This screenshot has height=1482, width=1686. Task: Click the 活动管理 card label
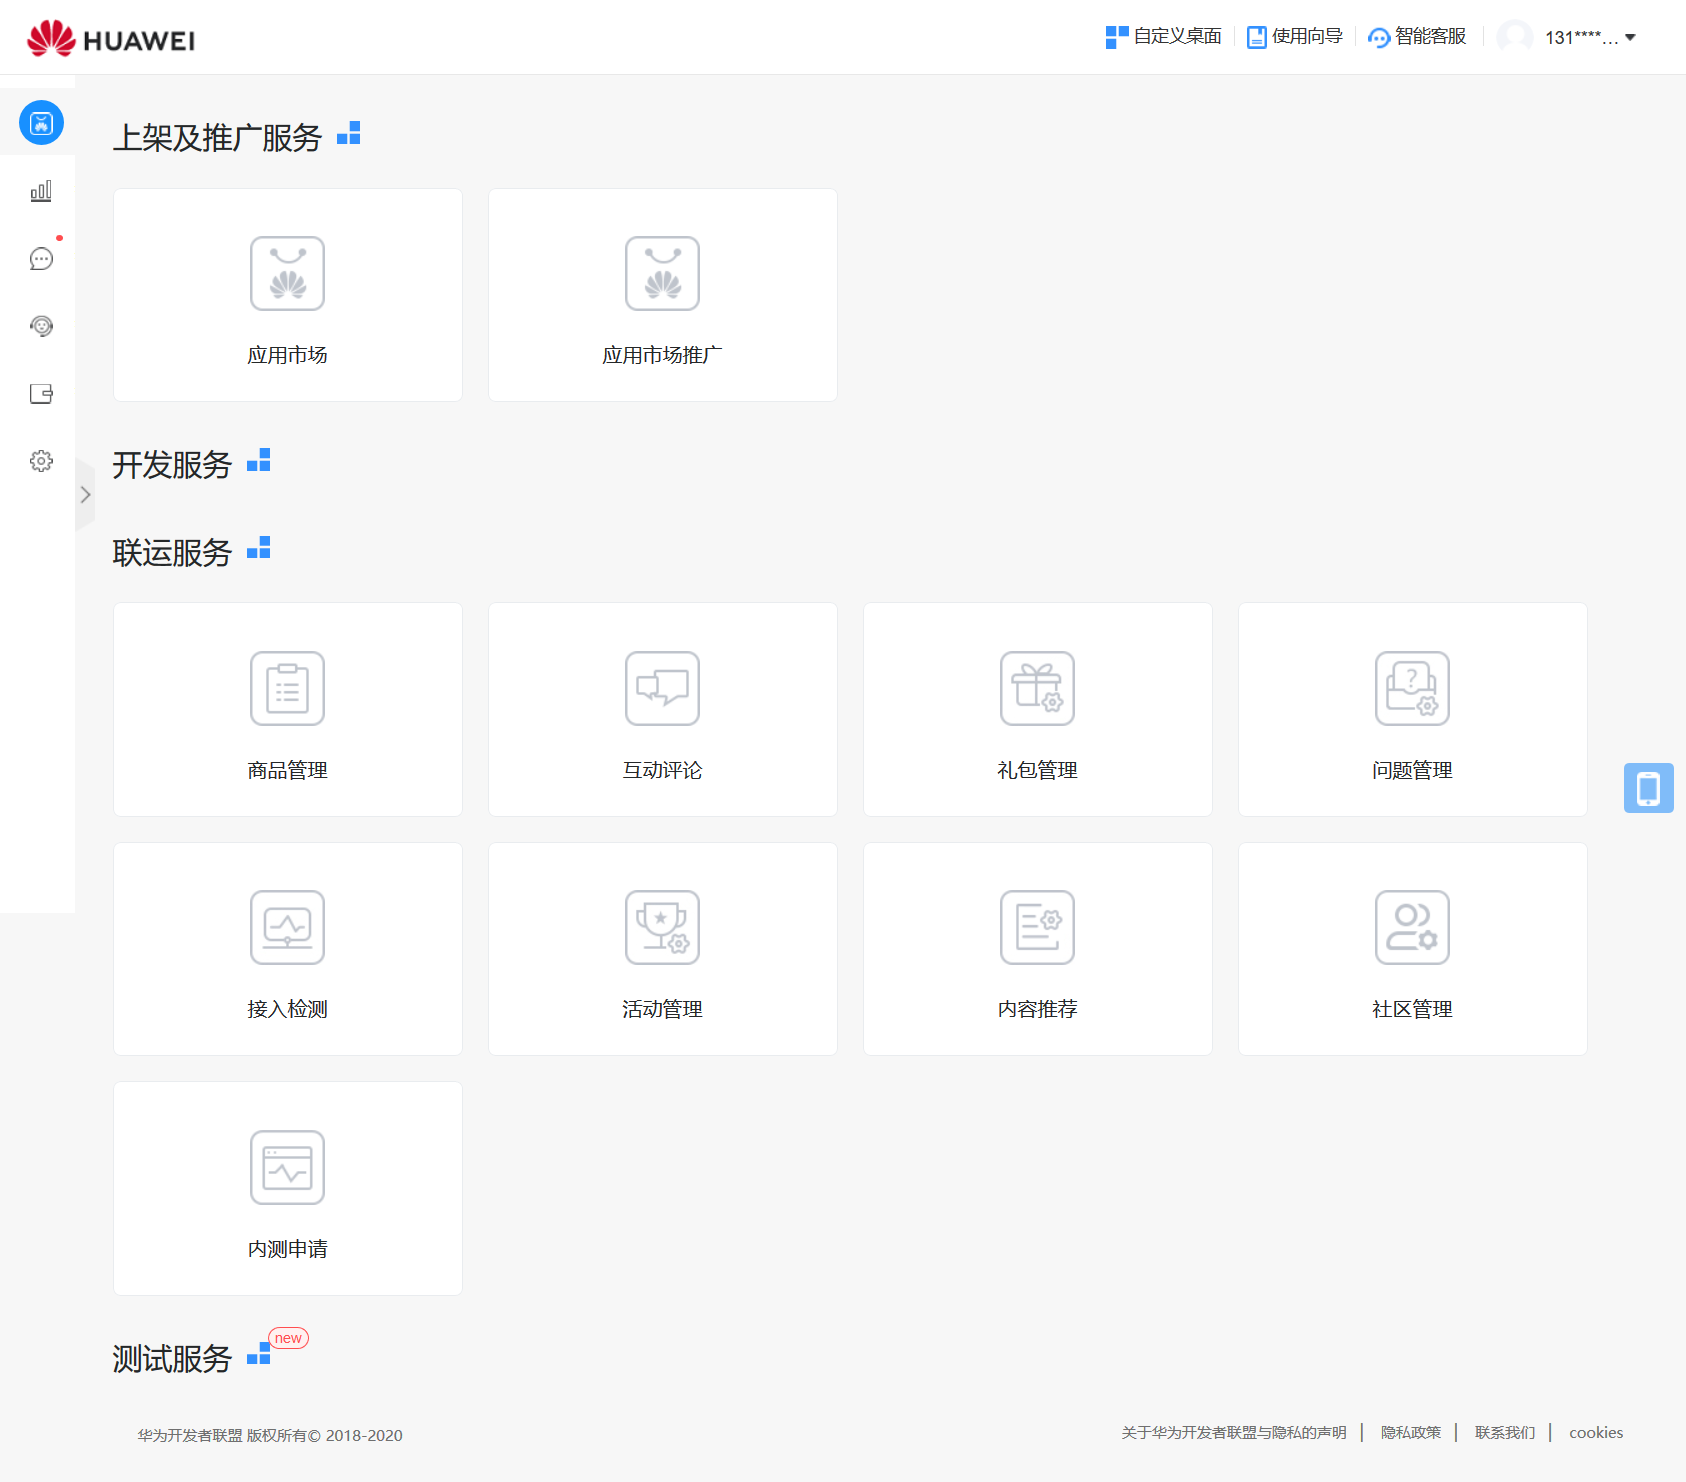click(x=662, y=1009)
